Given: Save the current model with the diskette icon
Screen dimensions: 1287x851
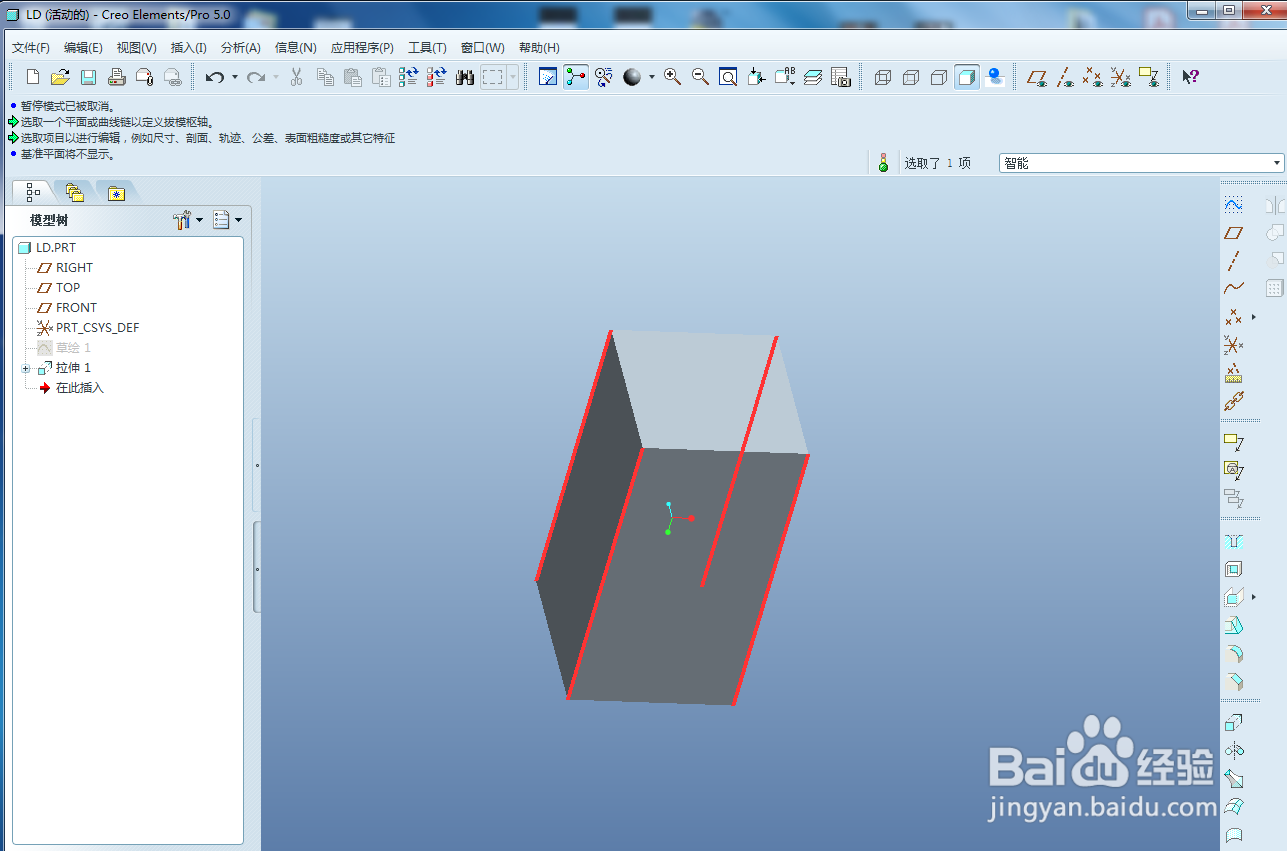Looking at the screenshot, I should 88,77.
